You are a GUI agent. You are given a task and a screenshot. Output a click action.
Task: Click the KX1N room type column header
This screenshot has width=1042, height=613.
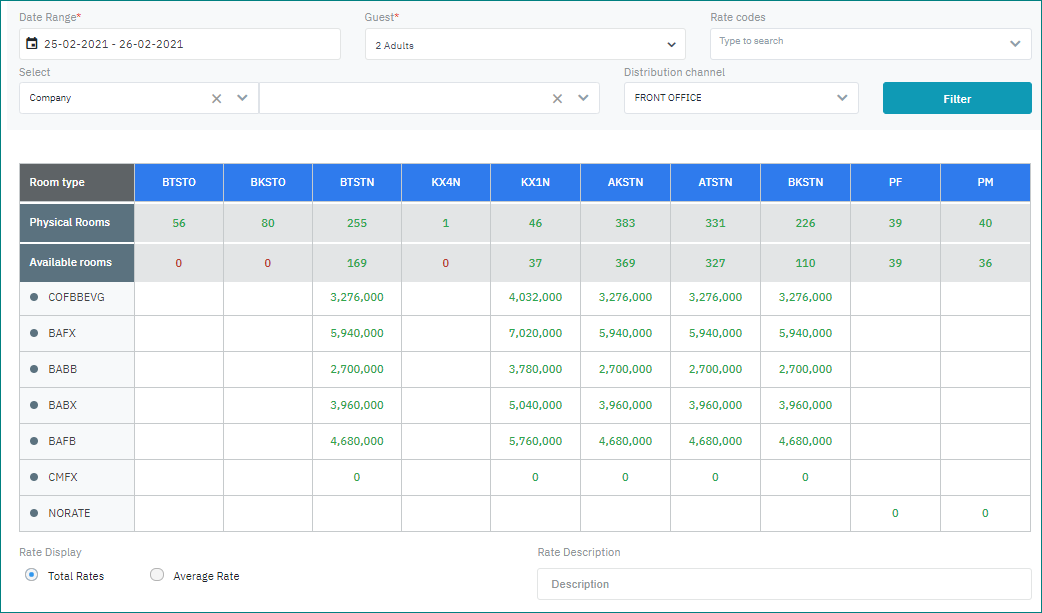click(535, 182)
